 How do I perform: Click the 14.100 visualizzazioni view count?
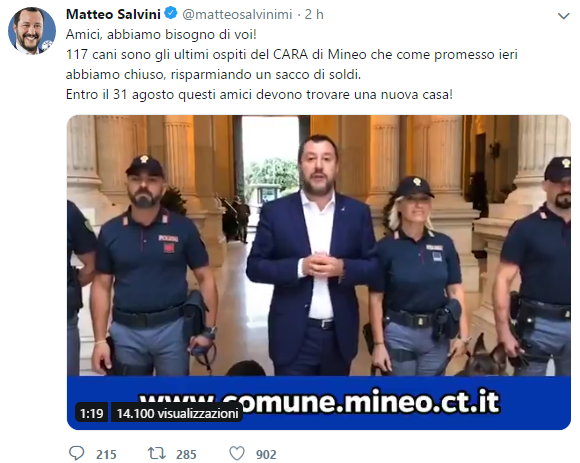point(177,413)
